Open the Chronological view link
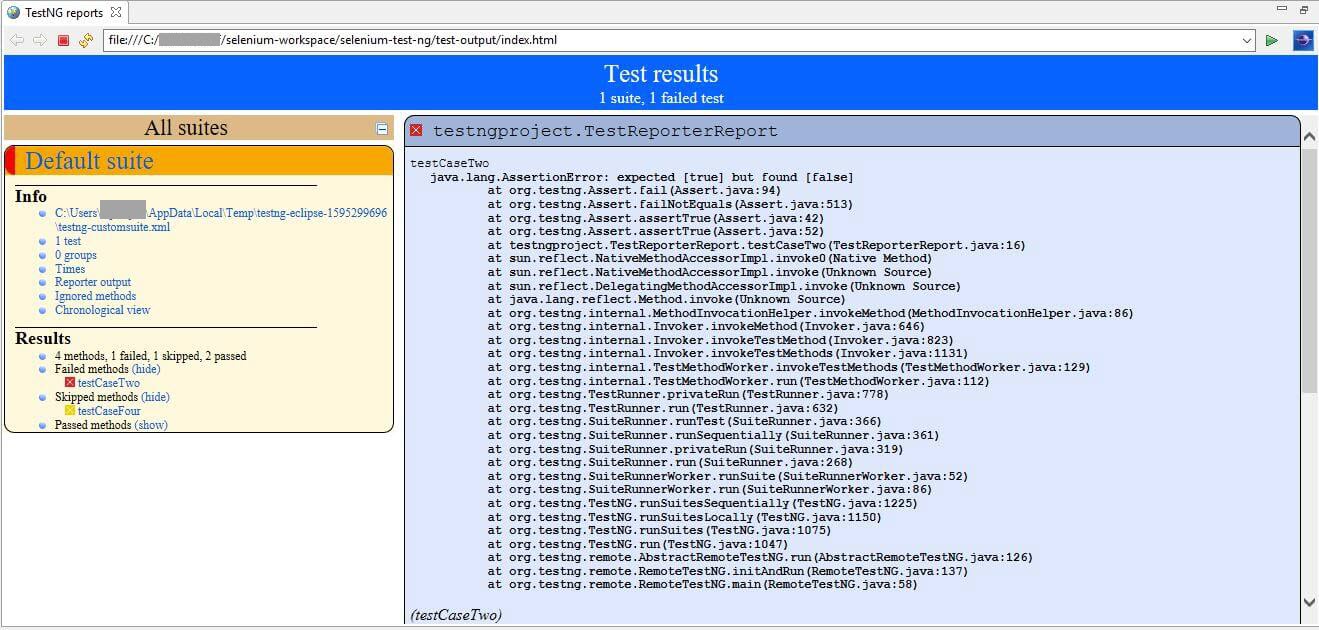This screenshot has width=1319, height=630. click(x=102, y=310)
